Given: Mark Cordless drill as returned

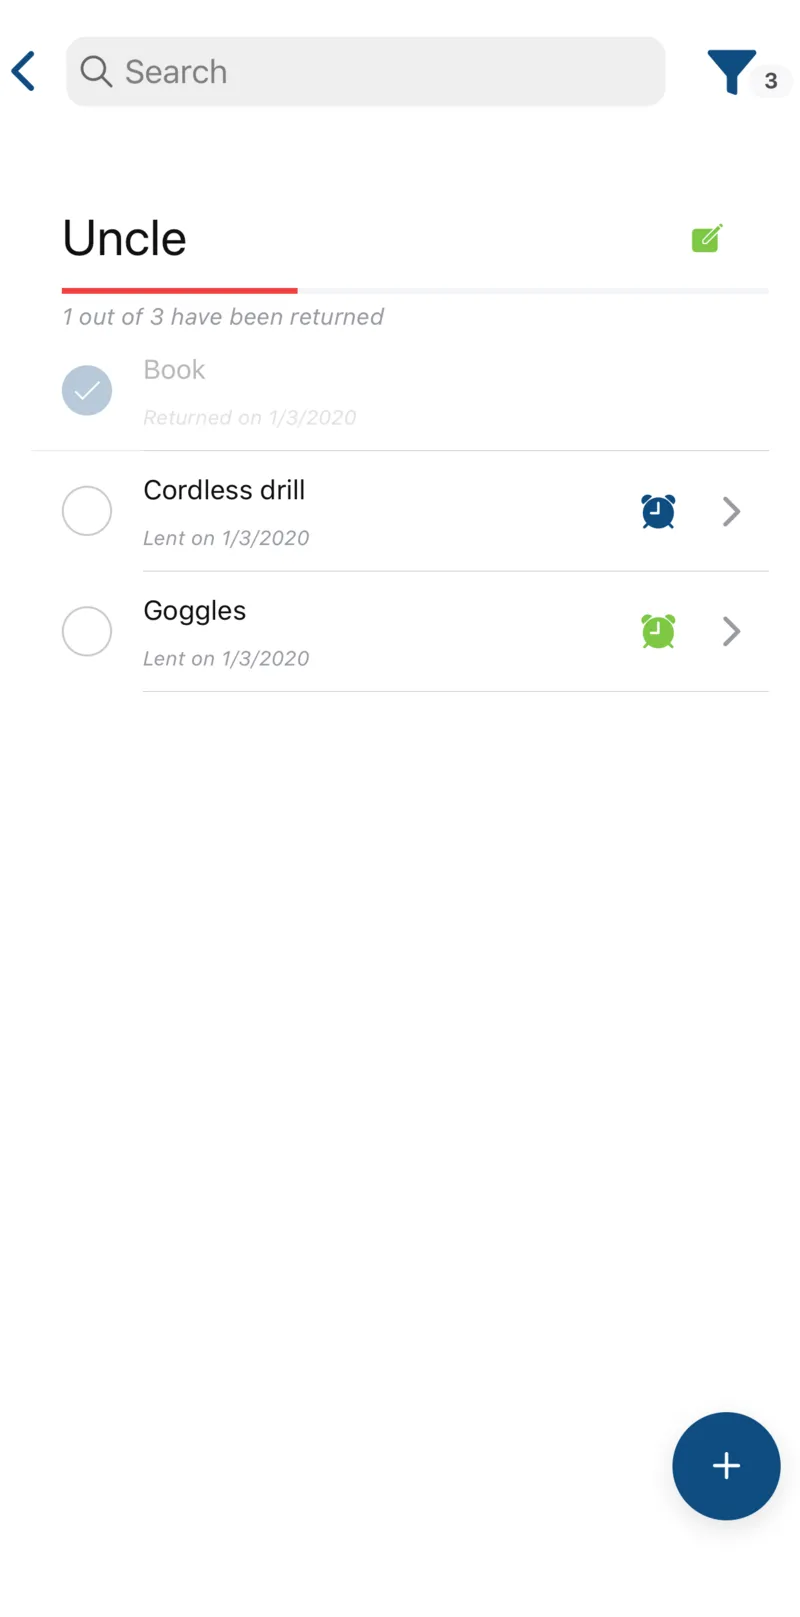Looking at the screenshot, I should (87, 511).
